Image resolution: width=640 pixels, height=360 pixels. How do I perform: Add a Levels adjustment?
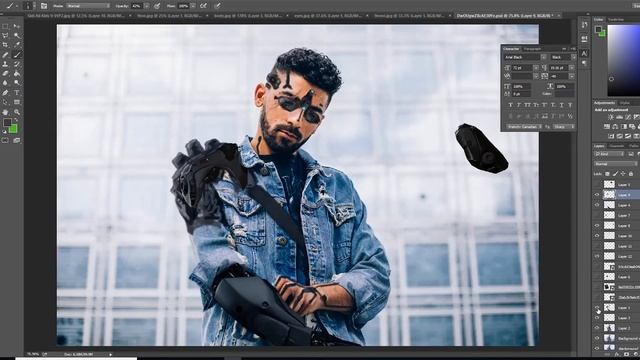(619, 117)
